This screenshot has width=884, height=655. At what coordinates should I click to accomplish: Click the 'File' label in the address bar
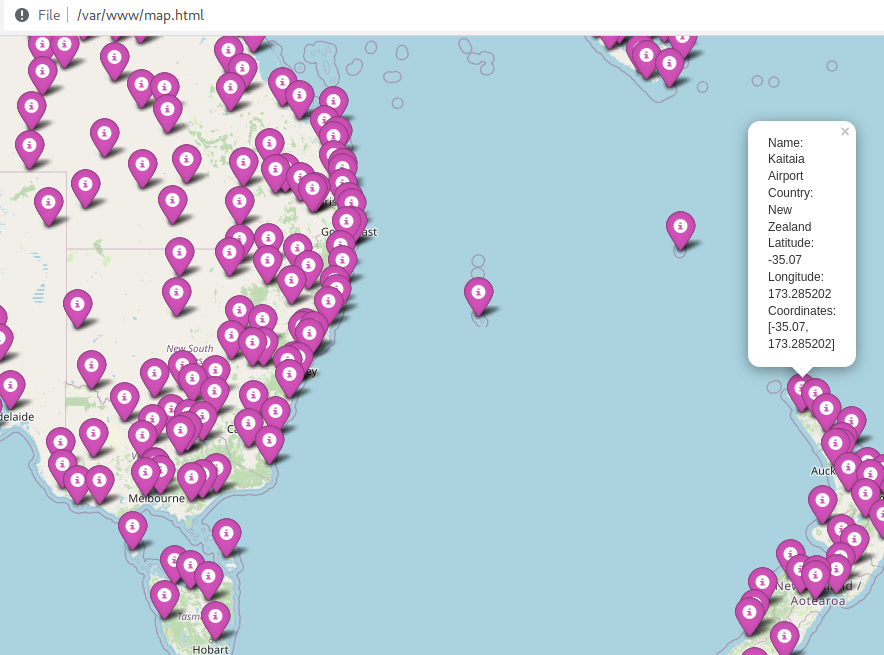pos(48,15)
